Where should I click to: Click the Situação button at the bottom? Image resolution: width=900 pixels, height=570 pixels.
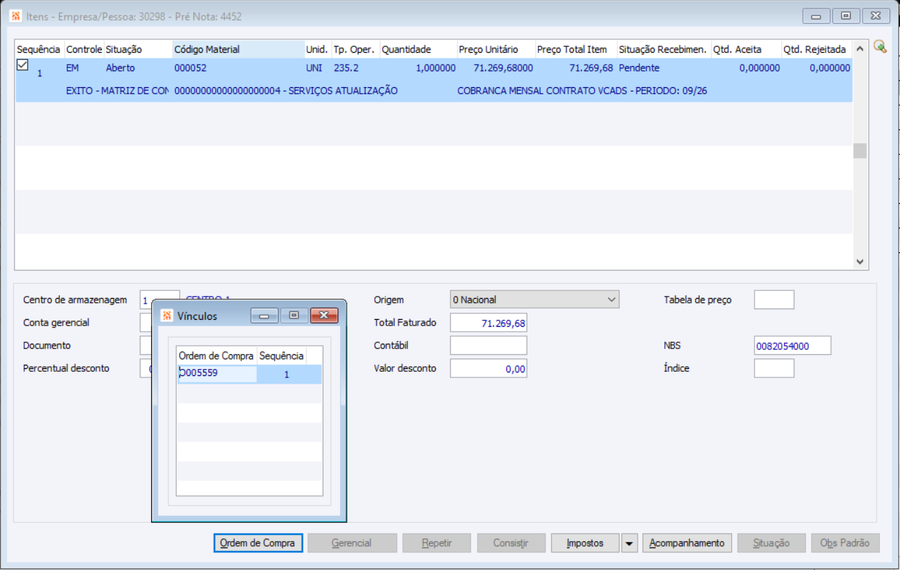pos(771,543)
